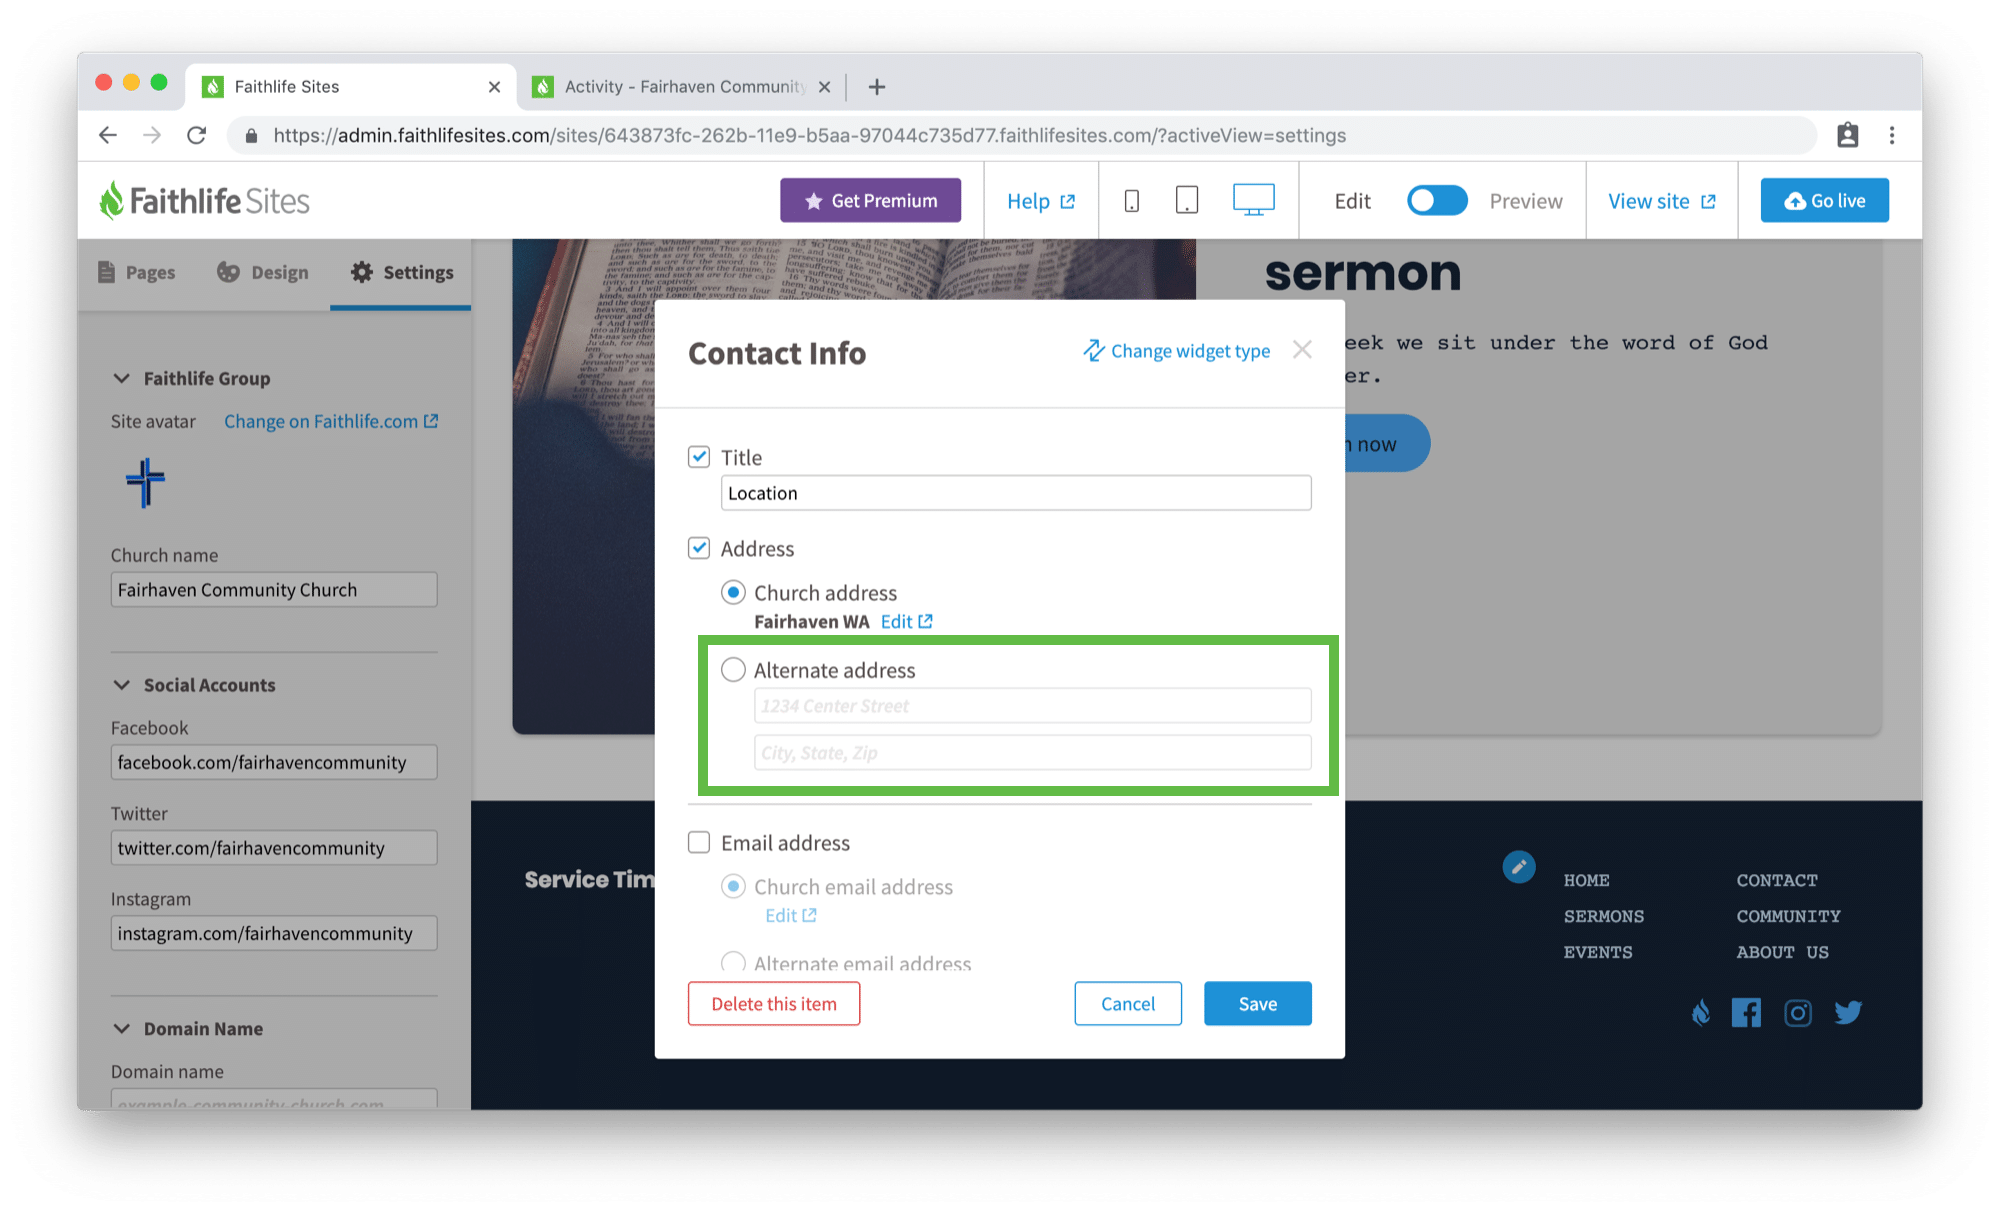
Task: Collapse the Domain Name section
Action: [x=122, y=1028]
